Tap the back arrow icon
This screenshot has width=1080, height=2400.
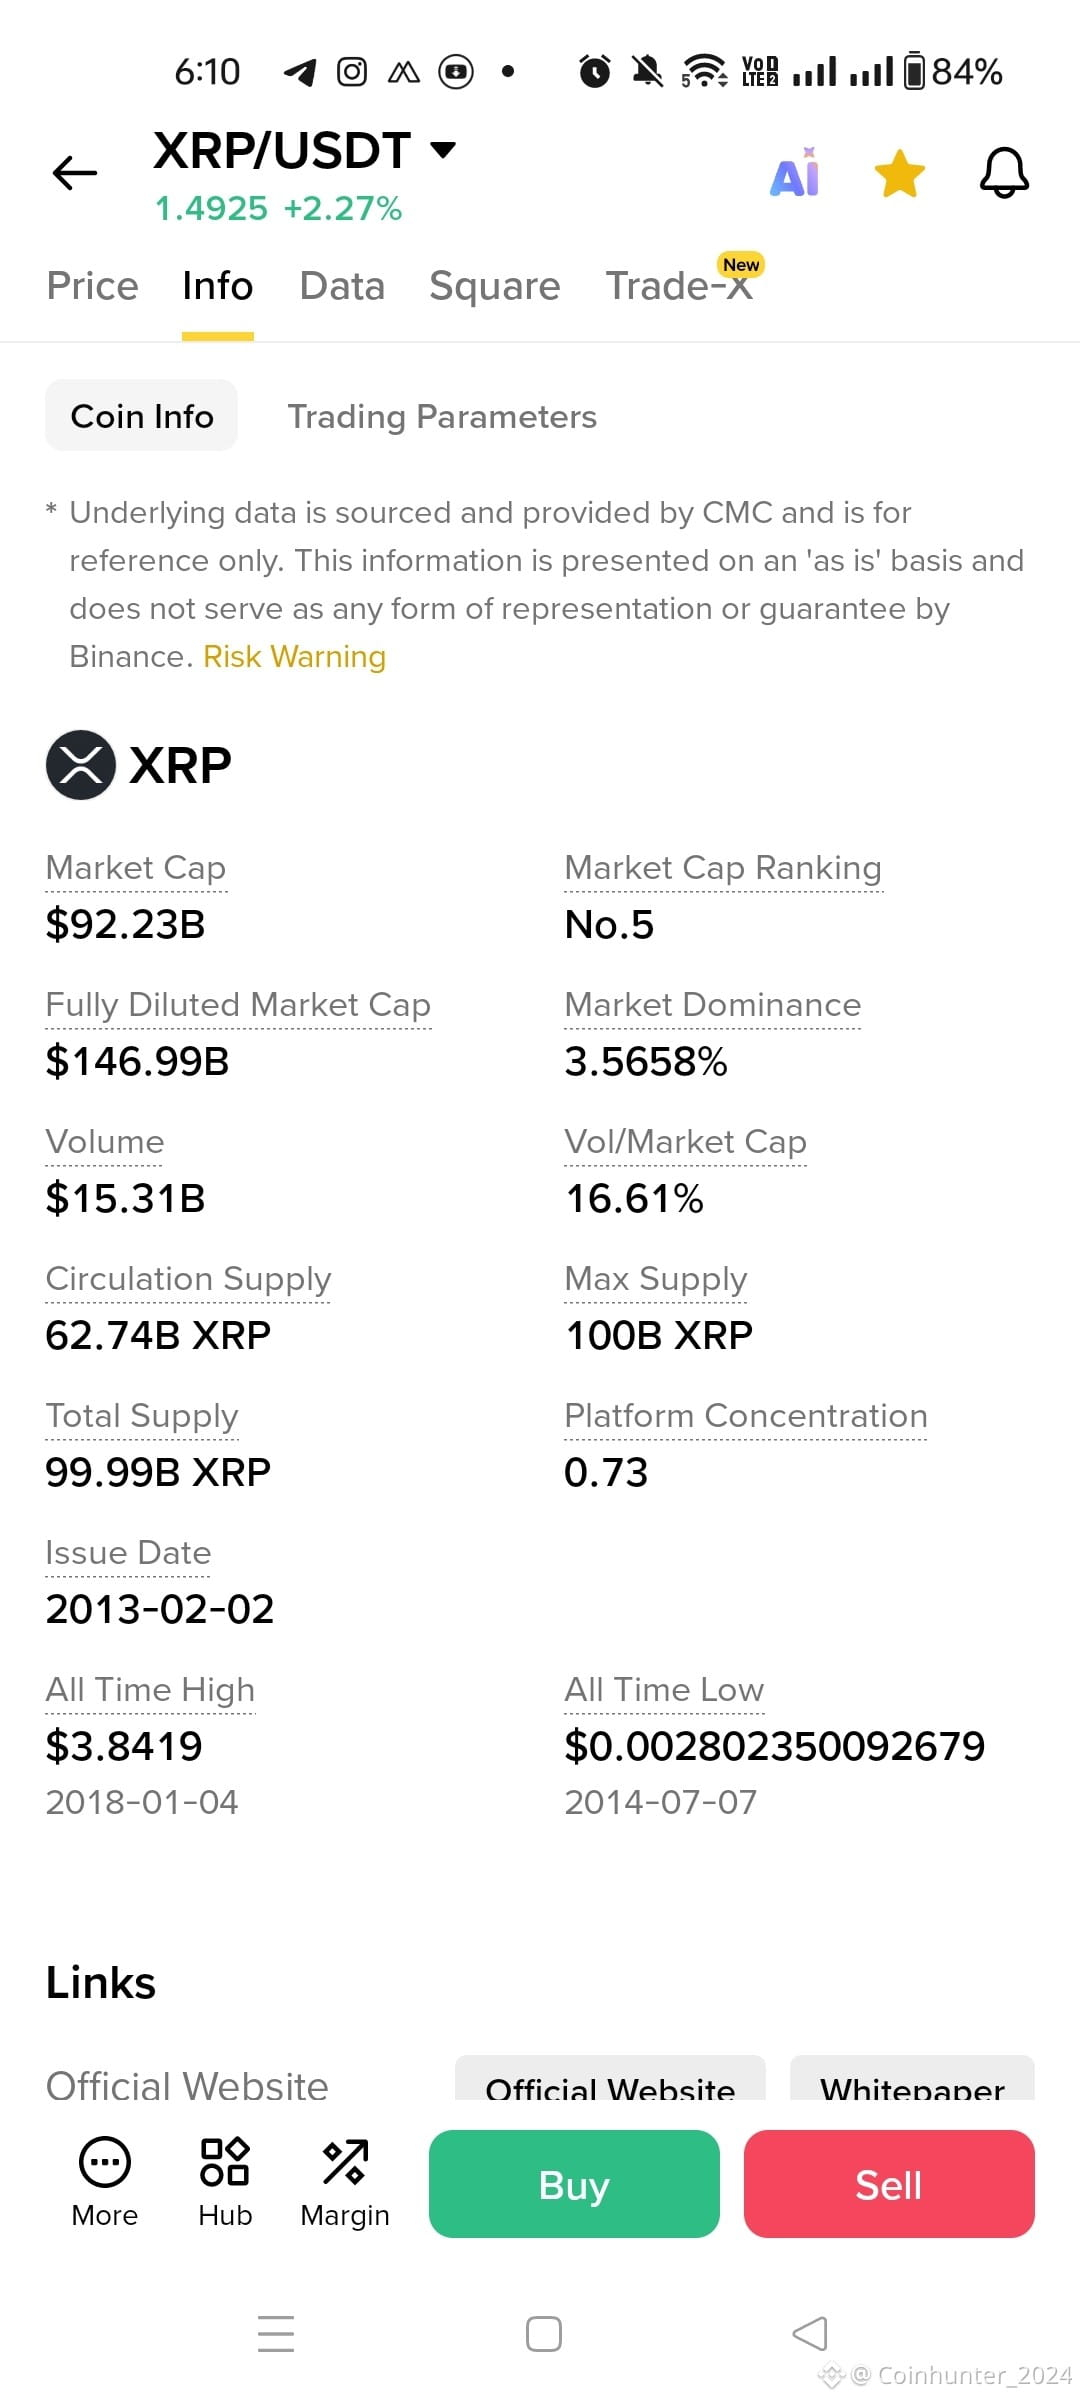click(x=75, y=173)
